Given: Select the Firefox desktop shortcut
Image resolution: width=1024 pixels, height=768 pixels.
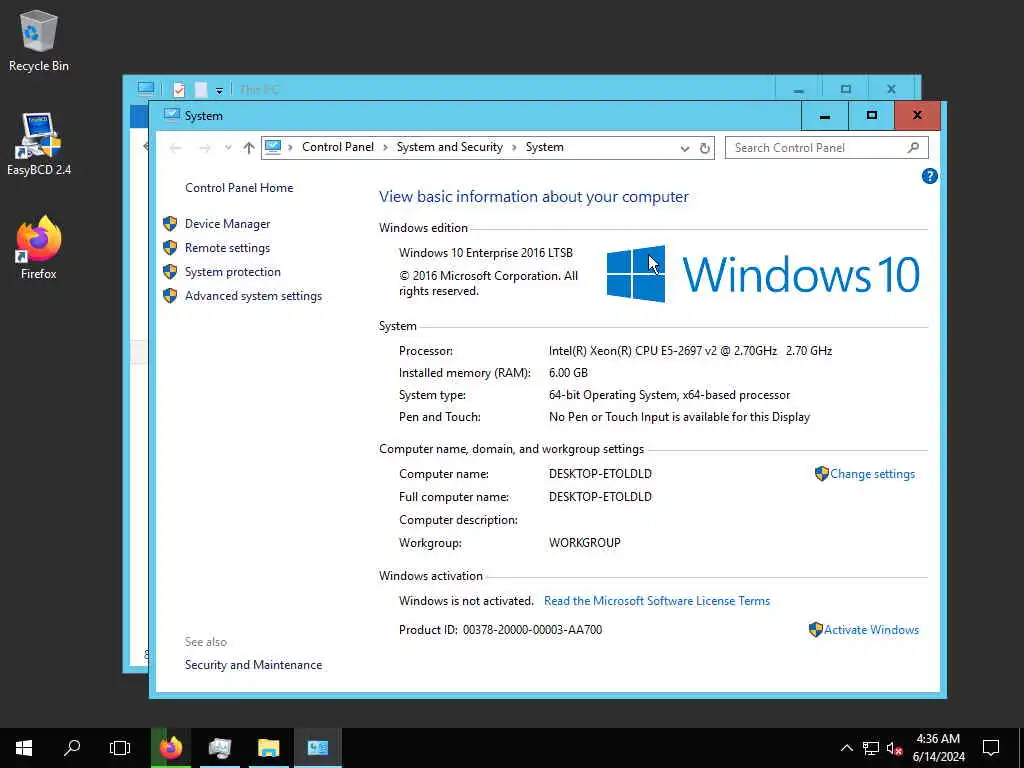Looking at the screenshot, I should pos(39,248).
